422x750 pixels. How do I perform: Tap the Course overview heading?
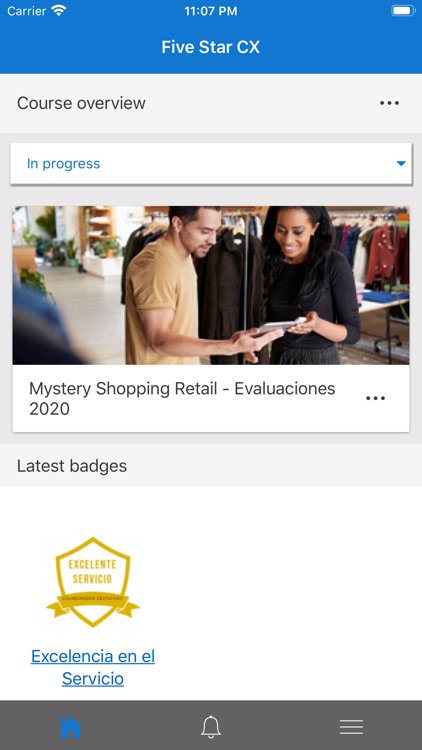[81, 103]
